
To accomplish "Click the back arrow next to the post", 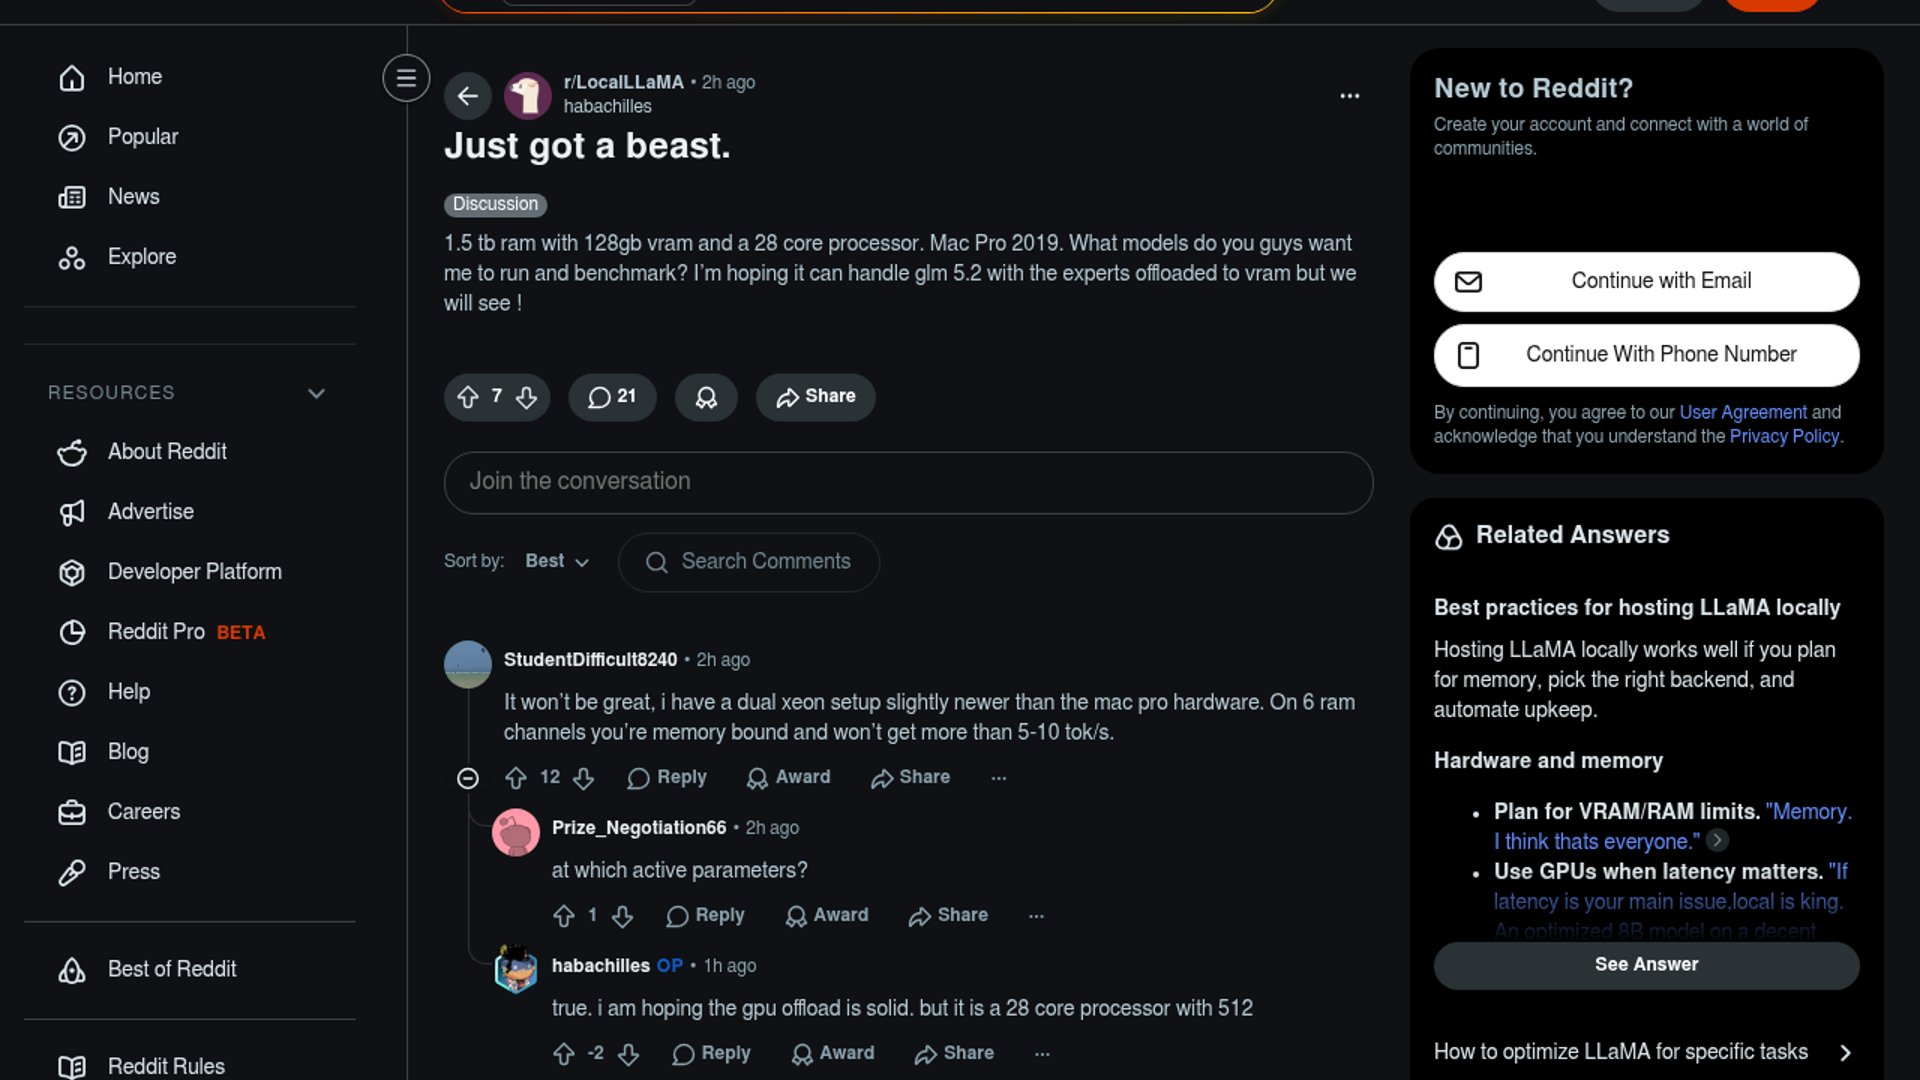I will [467, 96].
